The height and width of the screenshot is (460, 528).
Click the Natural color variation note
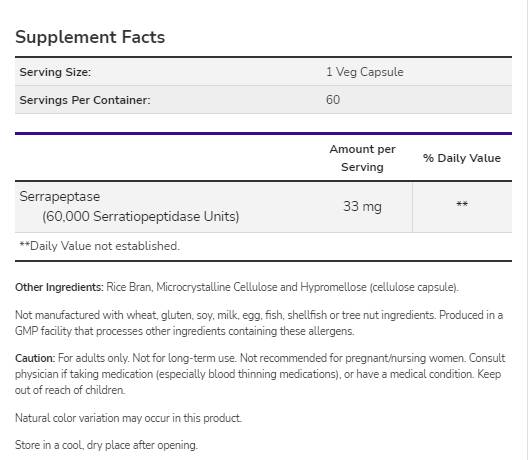tap(128, 418)
